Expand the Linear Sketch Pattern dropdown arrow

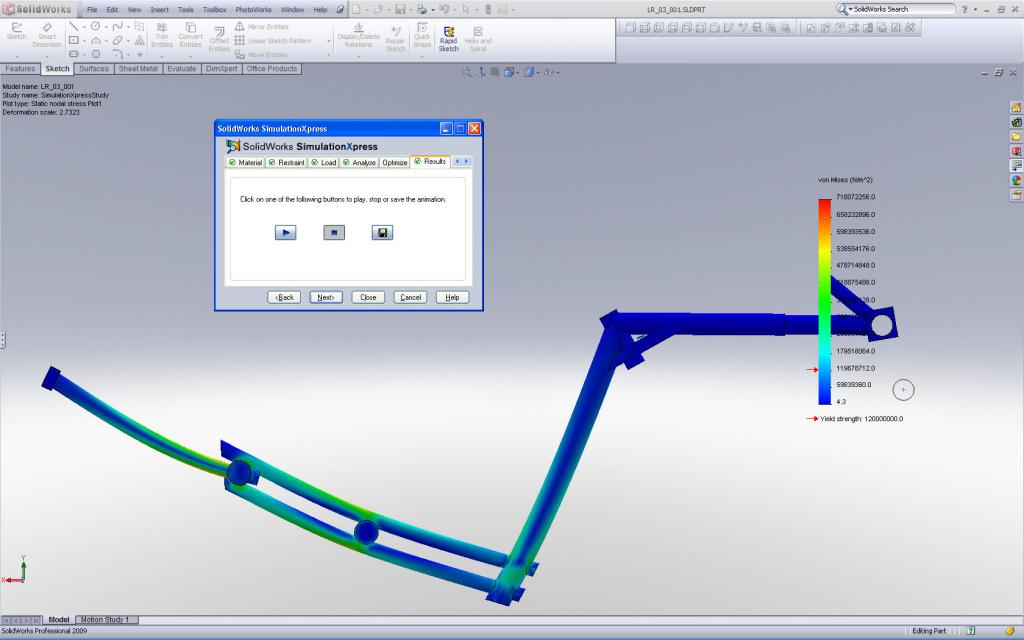pos(328,41)
